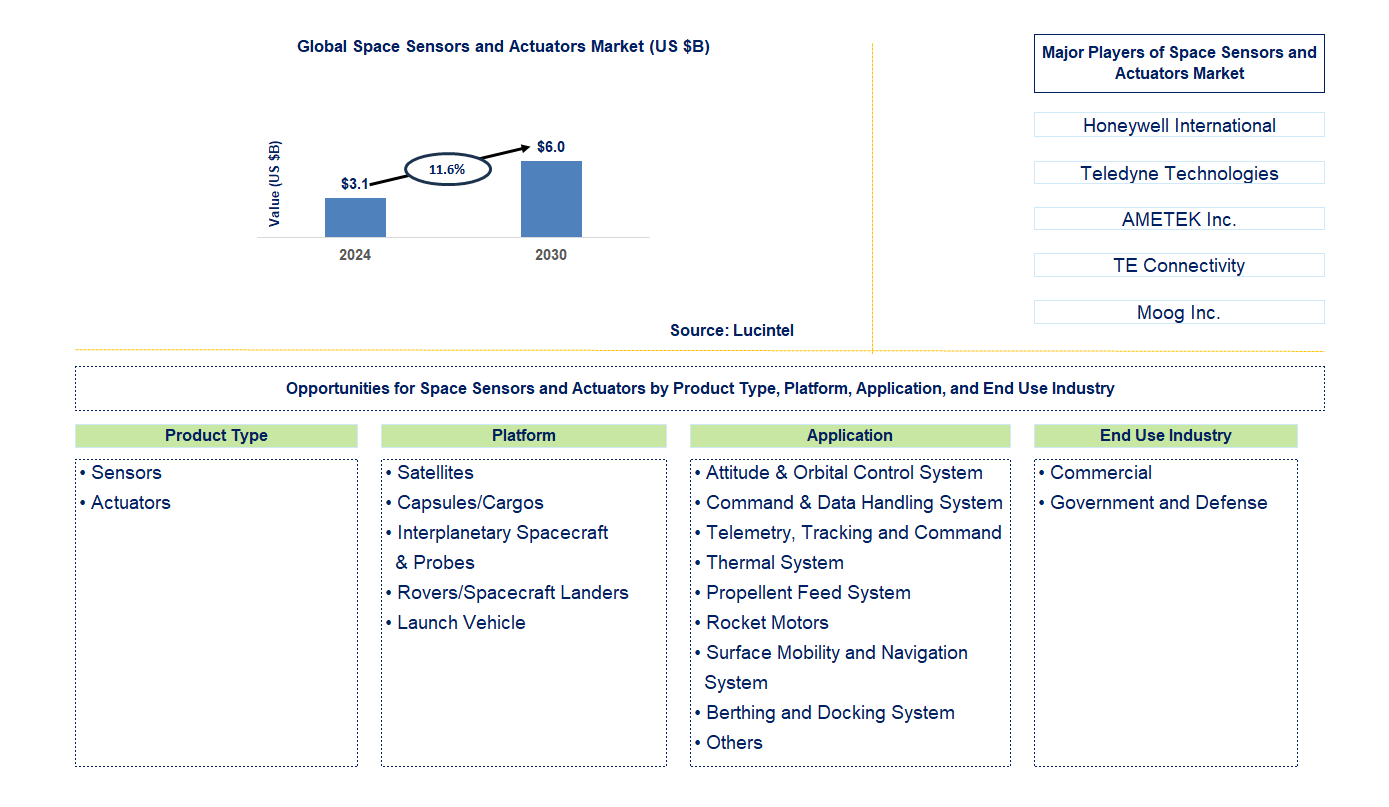Select the 2024 bar in the chart

(x=355, y=217)
